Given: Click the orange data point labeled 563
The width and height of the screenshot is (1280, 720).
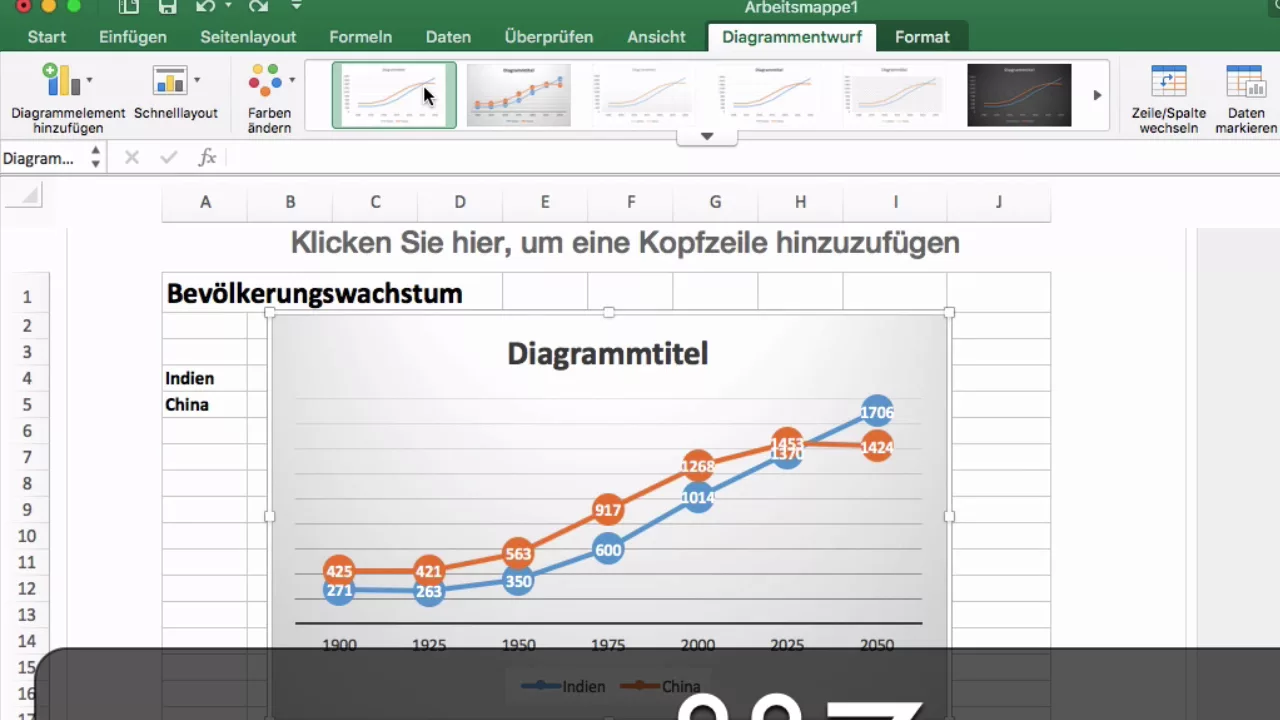Looking at the screenshot, I should [x=518, y=553].
